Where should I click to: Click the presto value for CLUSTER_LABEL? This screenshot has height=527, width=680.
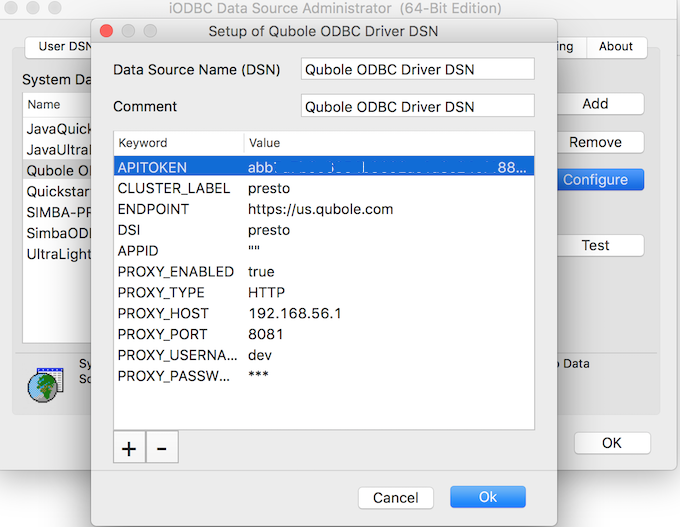click(269, 189)
